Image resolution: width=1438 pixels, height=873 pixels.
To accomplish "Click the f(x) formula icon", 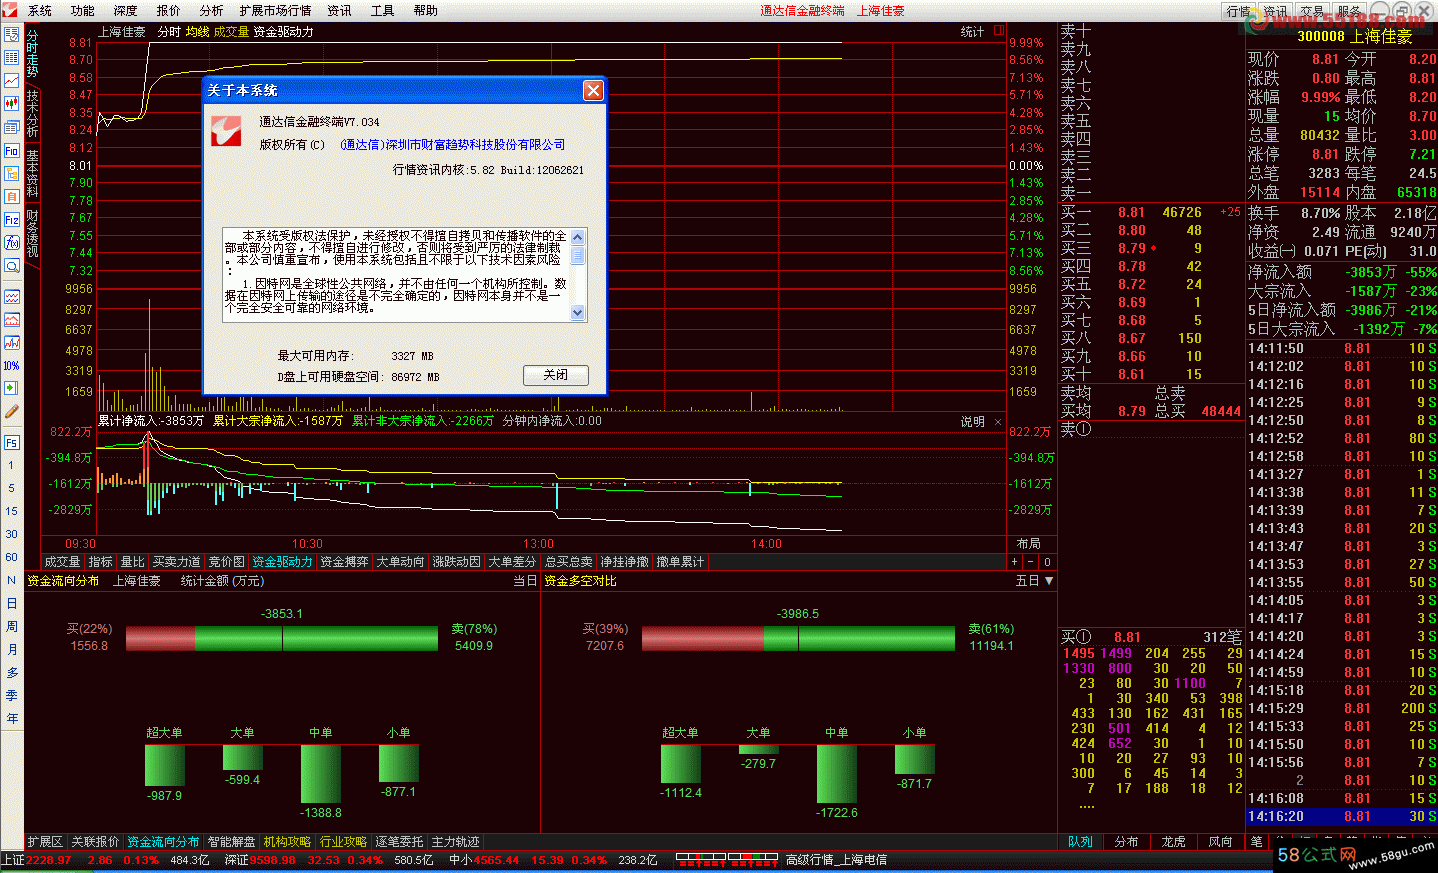I will (12, 243).
